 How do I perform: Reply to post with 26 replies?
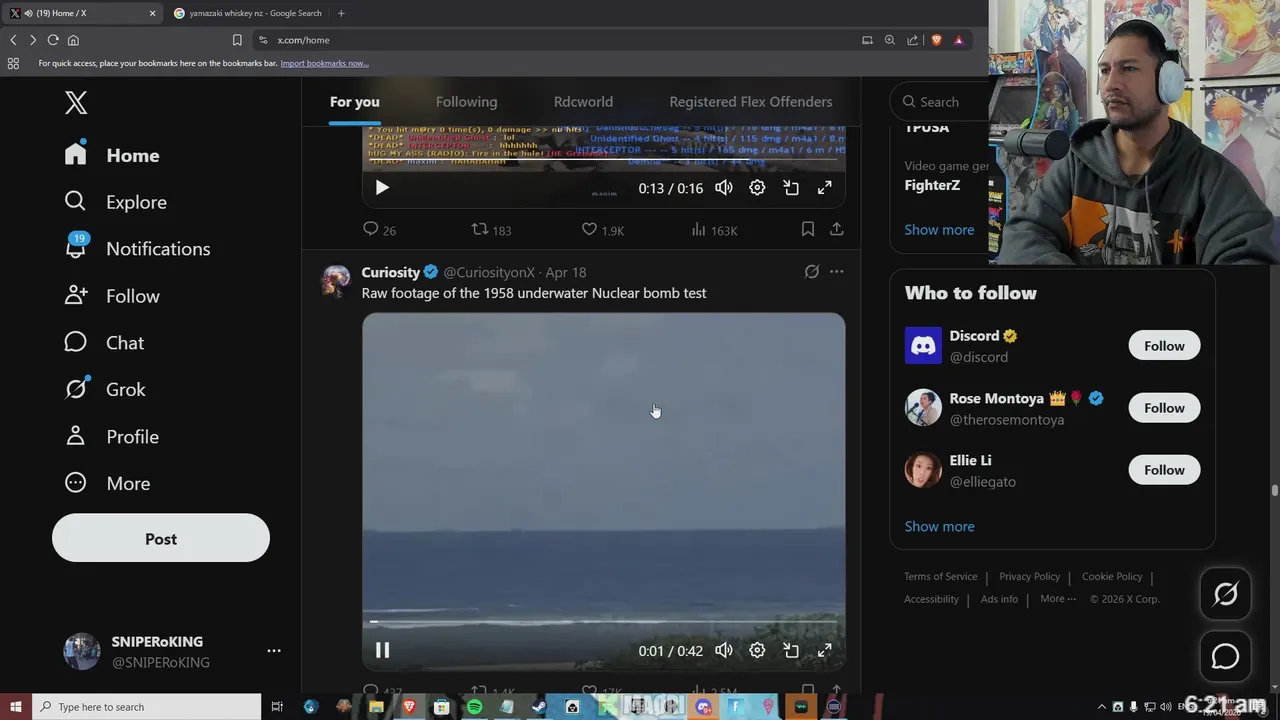coord(379,230)
